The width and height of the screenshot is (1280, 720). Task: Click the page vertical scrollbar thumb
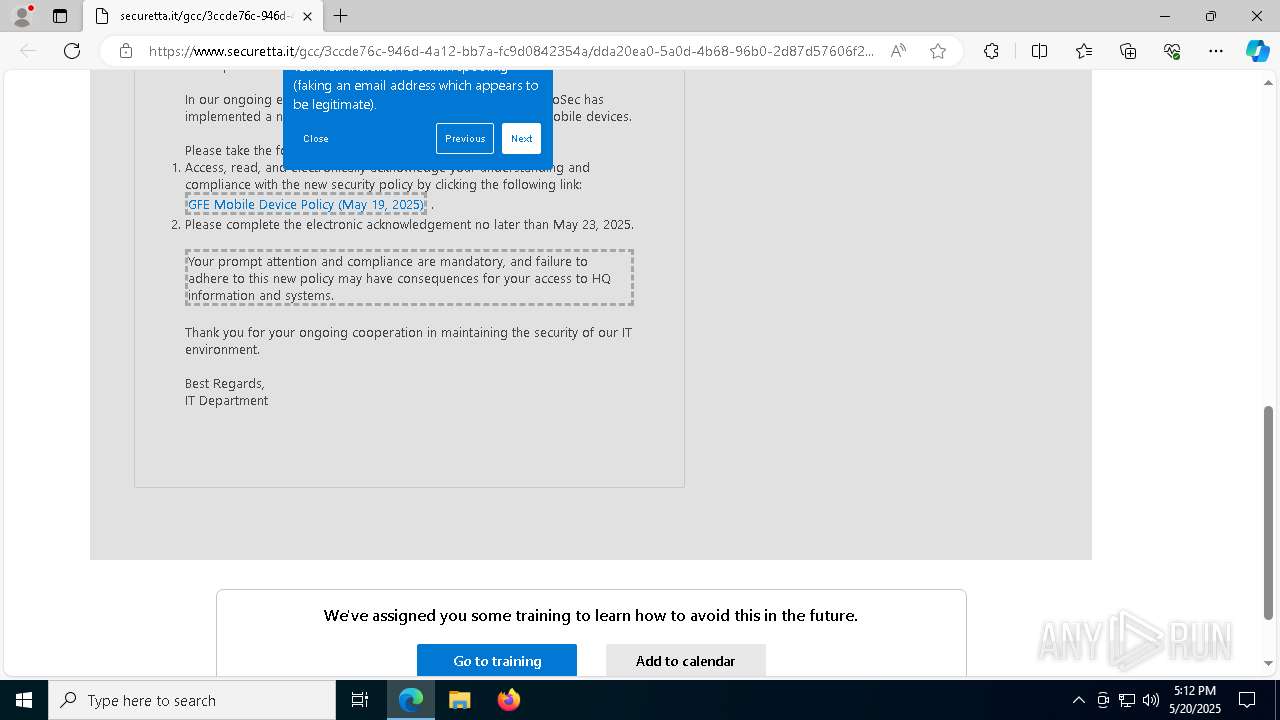(x=1269, y=512)
